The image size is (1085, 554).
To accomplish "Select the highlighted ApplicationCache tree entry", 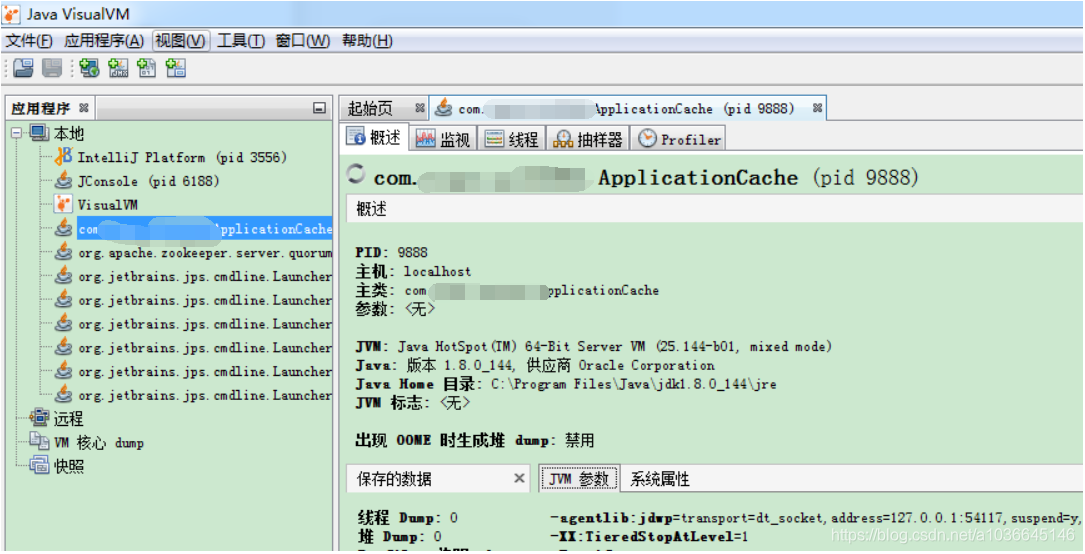I will [205, 229].
